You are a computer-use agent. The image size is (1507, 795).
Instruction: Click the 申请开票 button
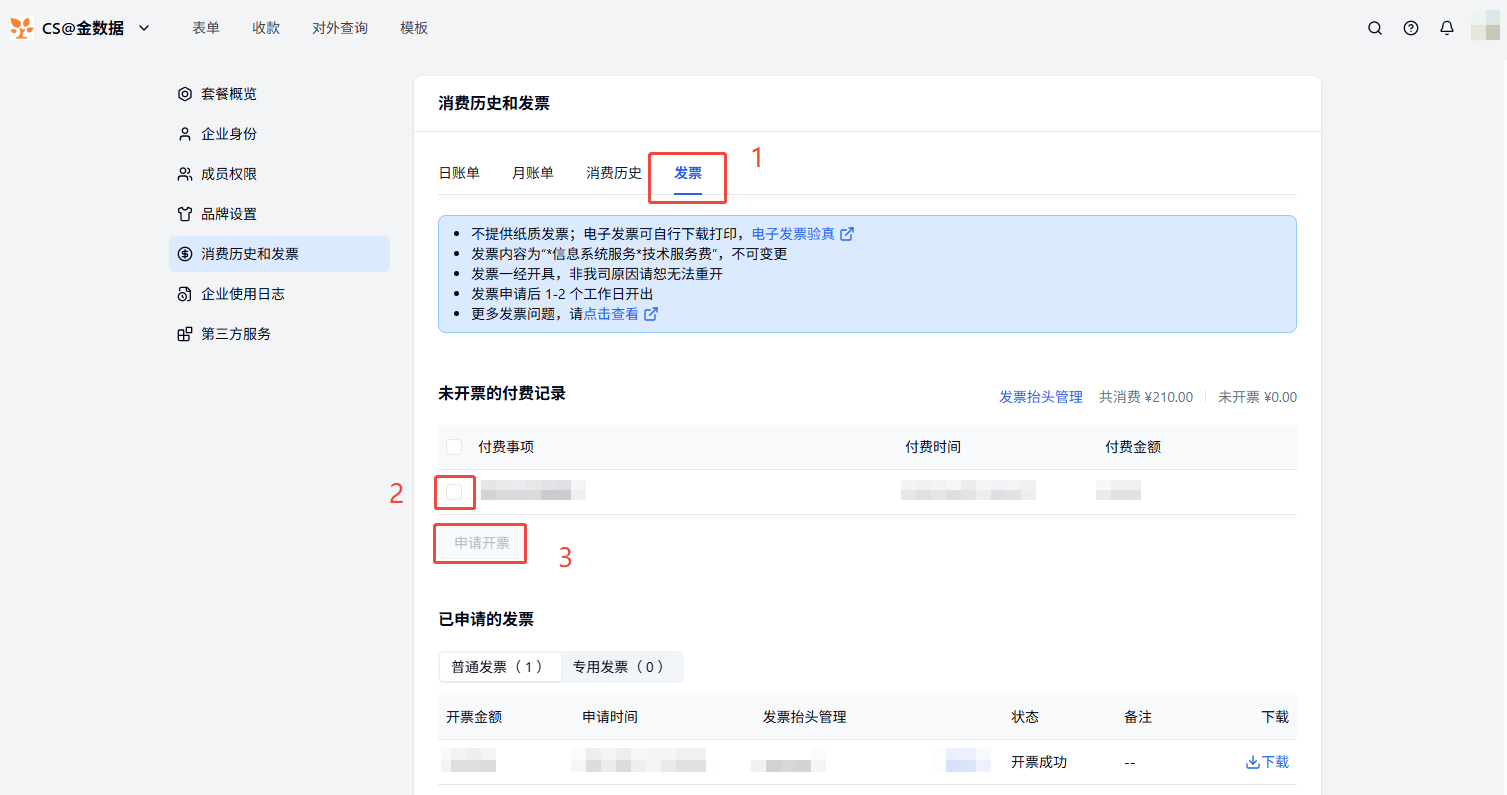pos(481,543)
